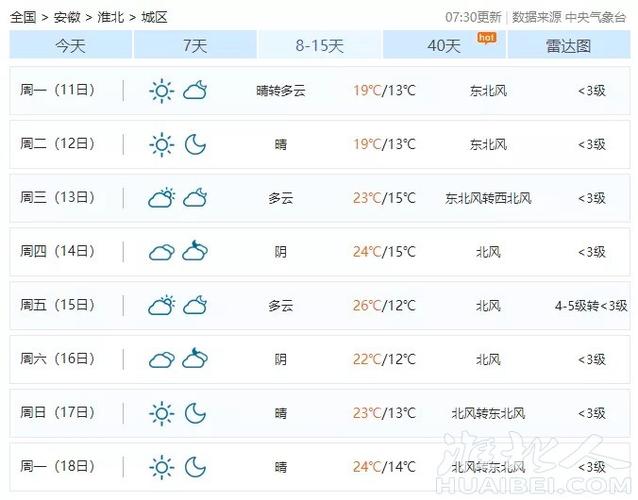This screenshot has height=500, width=638.
Task: Click the 24℃/14℃ temperature
Action: click(x=384, y=467)
